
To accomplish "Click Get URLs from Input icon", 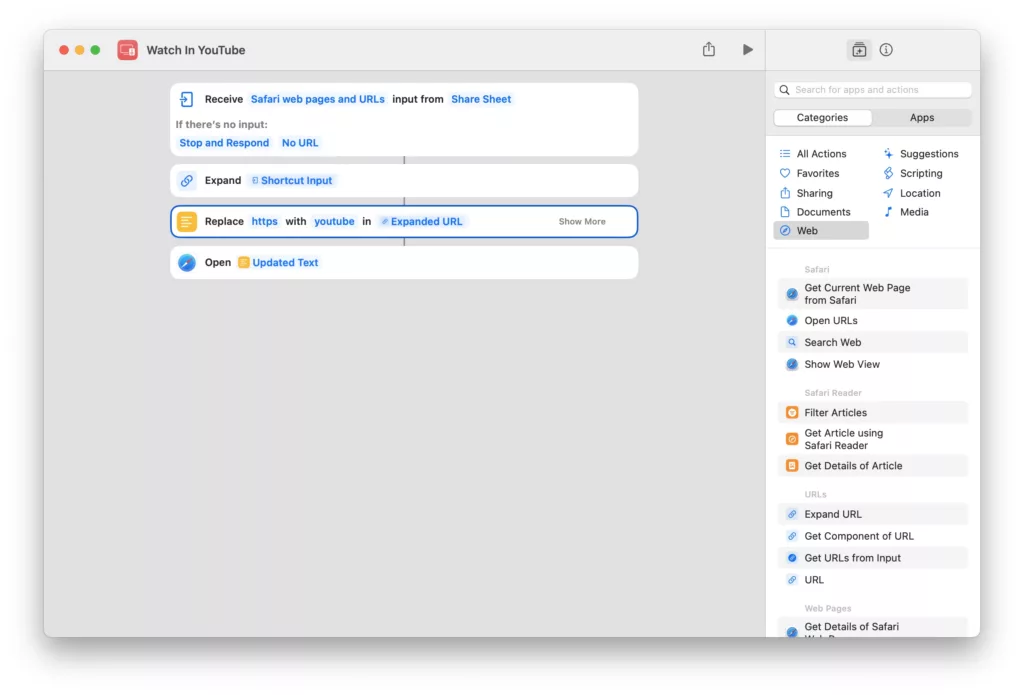I will tap(792, 558).
